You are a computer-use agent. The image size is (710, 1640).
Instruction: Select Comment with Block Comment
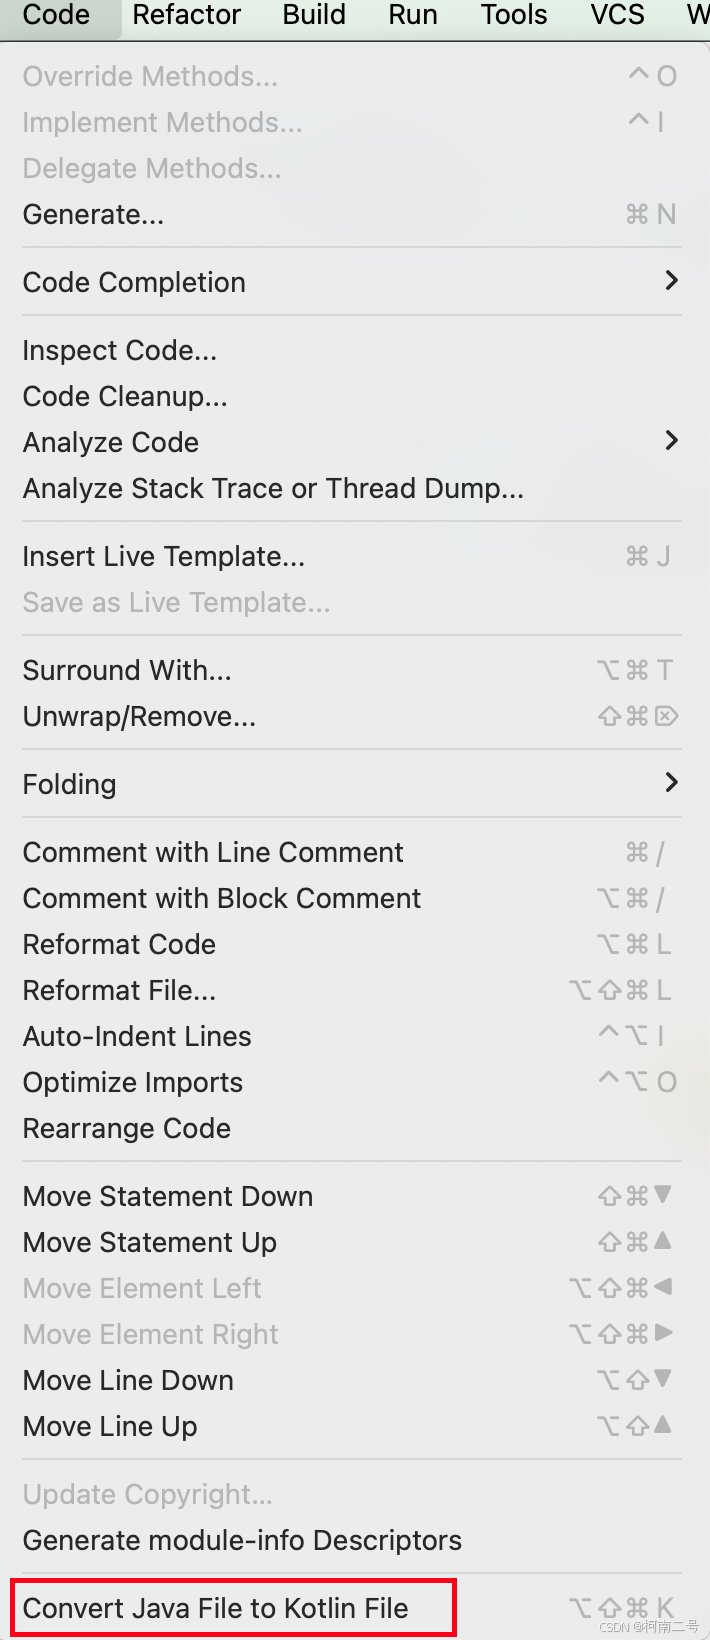(221, 898)
